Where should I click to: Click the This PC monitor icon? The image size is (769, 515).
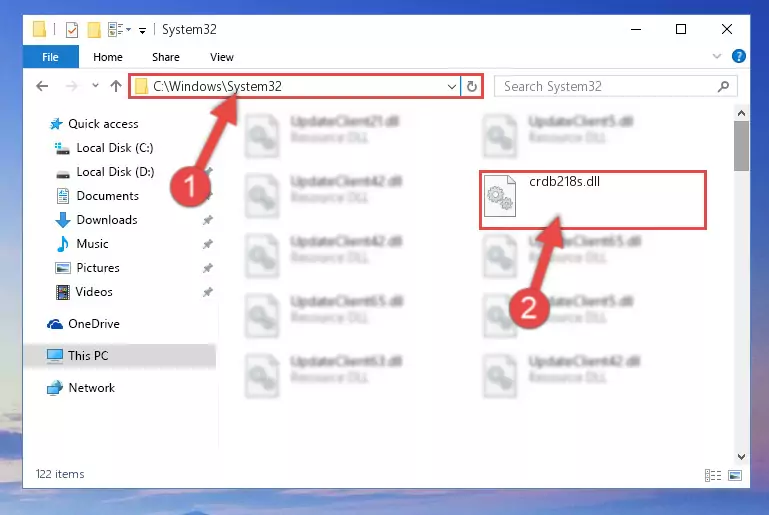point(55,356)
